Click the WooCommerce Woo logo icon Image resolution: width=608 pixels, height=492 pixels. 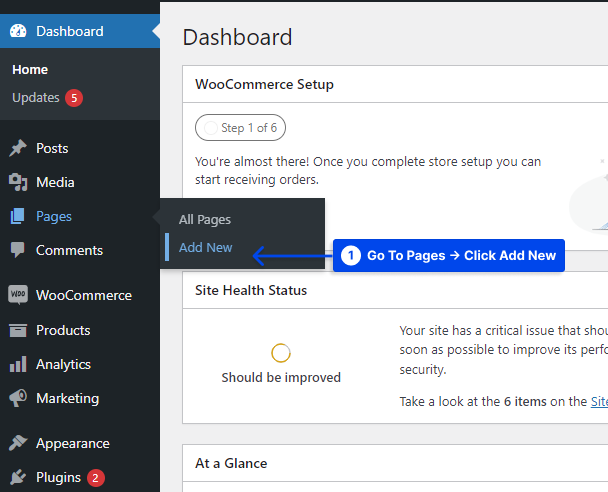[18, 295]
